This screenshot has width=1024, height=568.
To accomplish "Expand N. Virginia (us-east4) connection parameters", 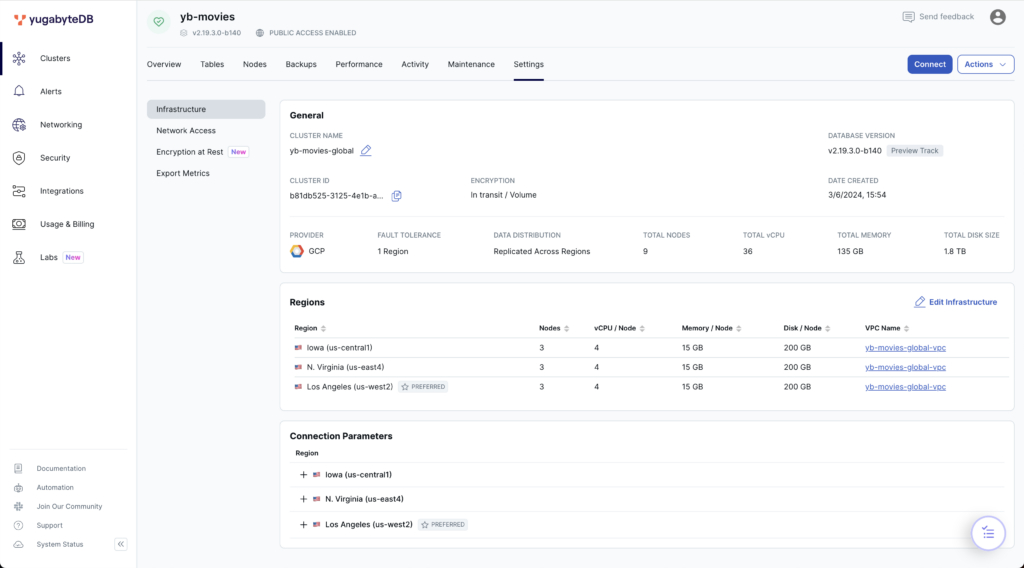I will click(303, 499).
